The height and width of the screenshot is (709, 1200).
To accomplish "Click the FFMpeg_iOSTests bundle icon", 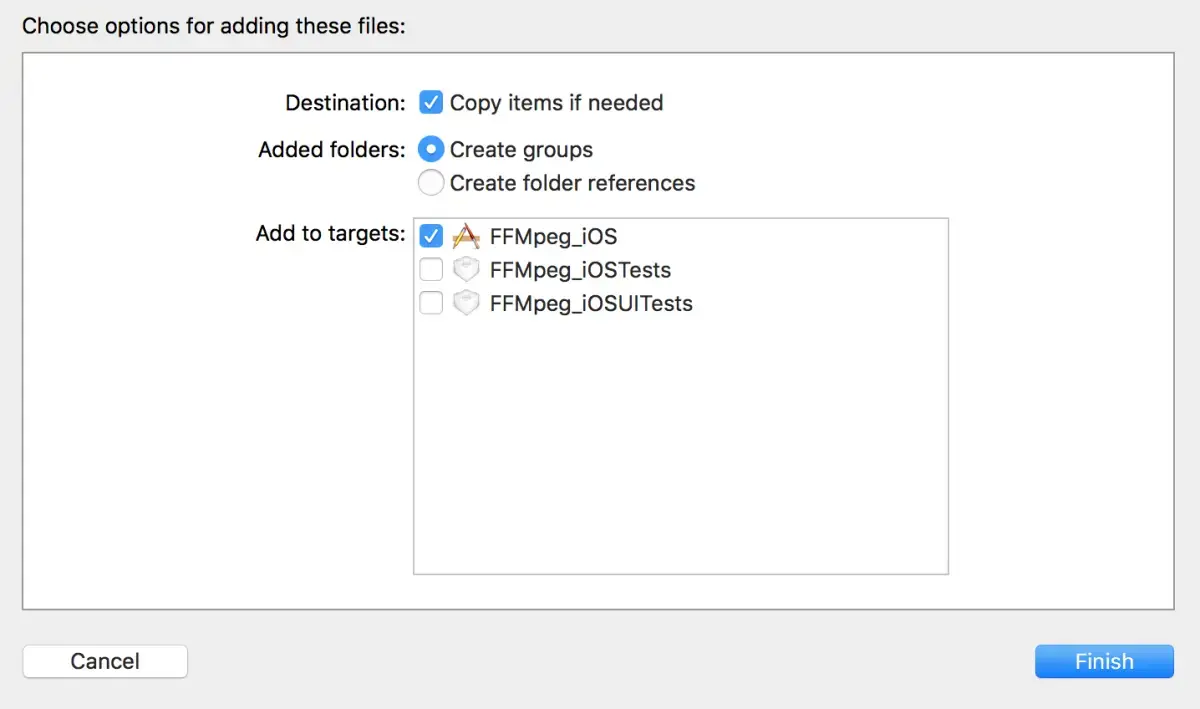I will [x=466, y=269].
